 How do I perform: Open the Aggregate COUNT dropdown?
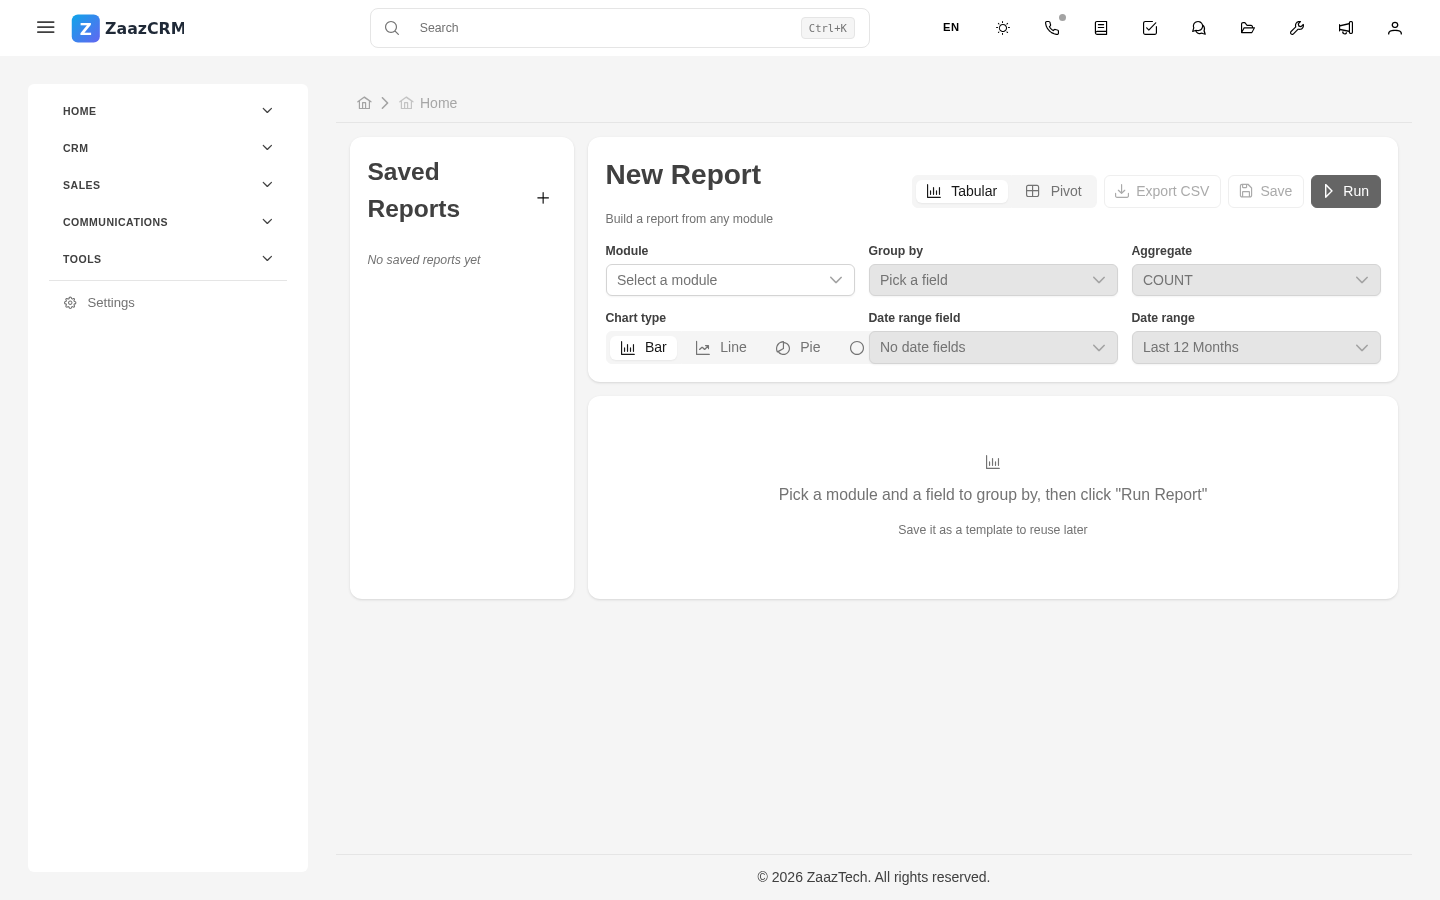[1256, 280]
